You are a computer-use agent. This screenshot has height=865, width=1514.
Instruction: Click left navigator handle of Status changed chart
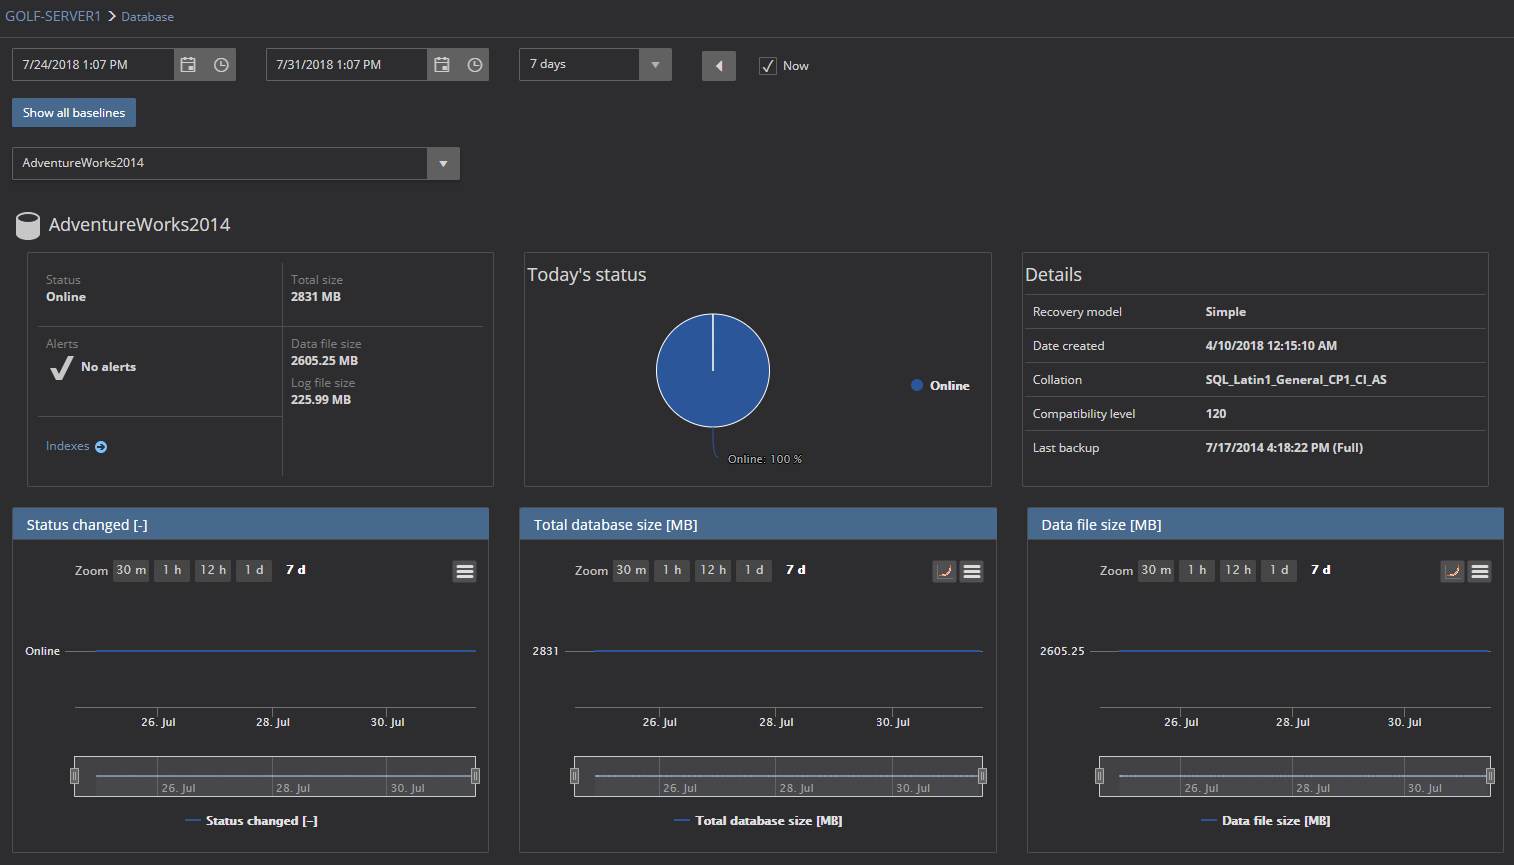point(74,776)
